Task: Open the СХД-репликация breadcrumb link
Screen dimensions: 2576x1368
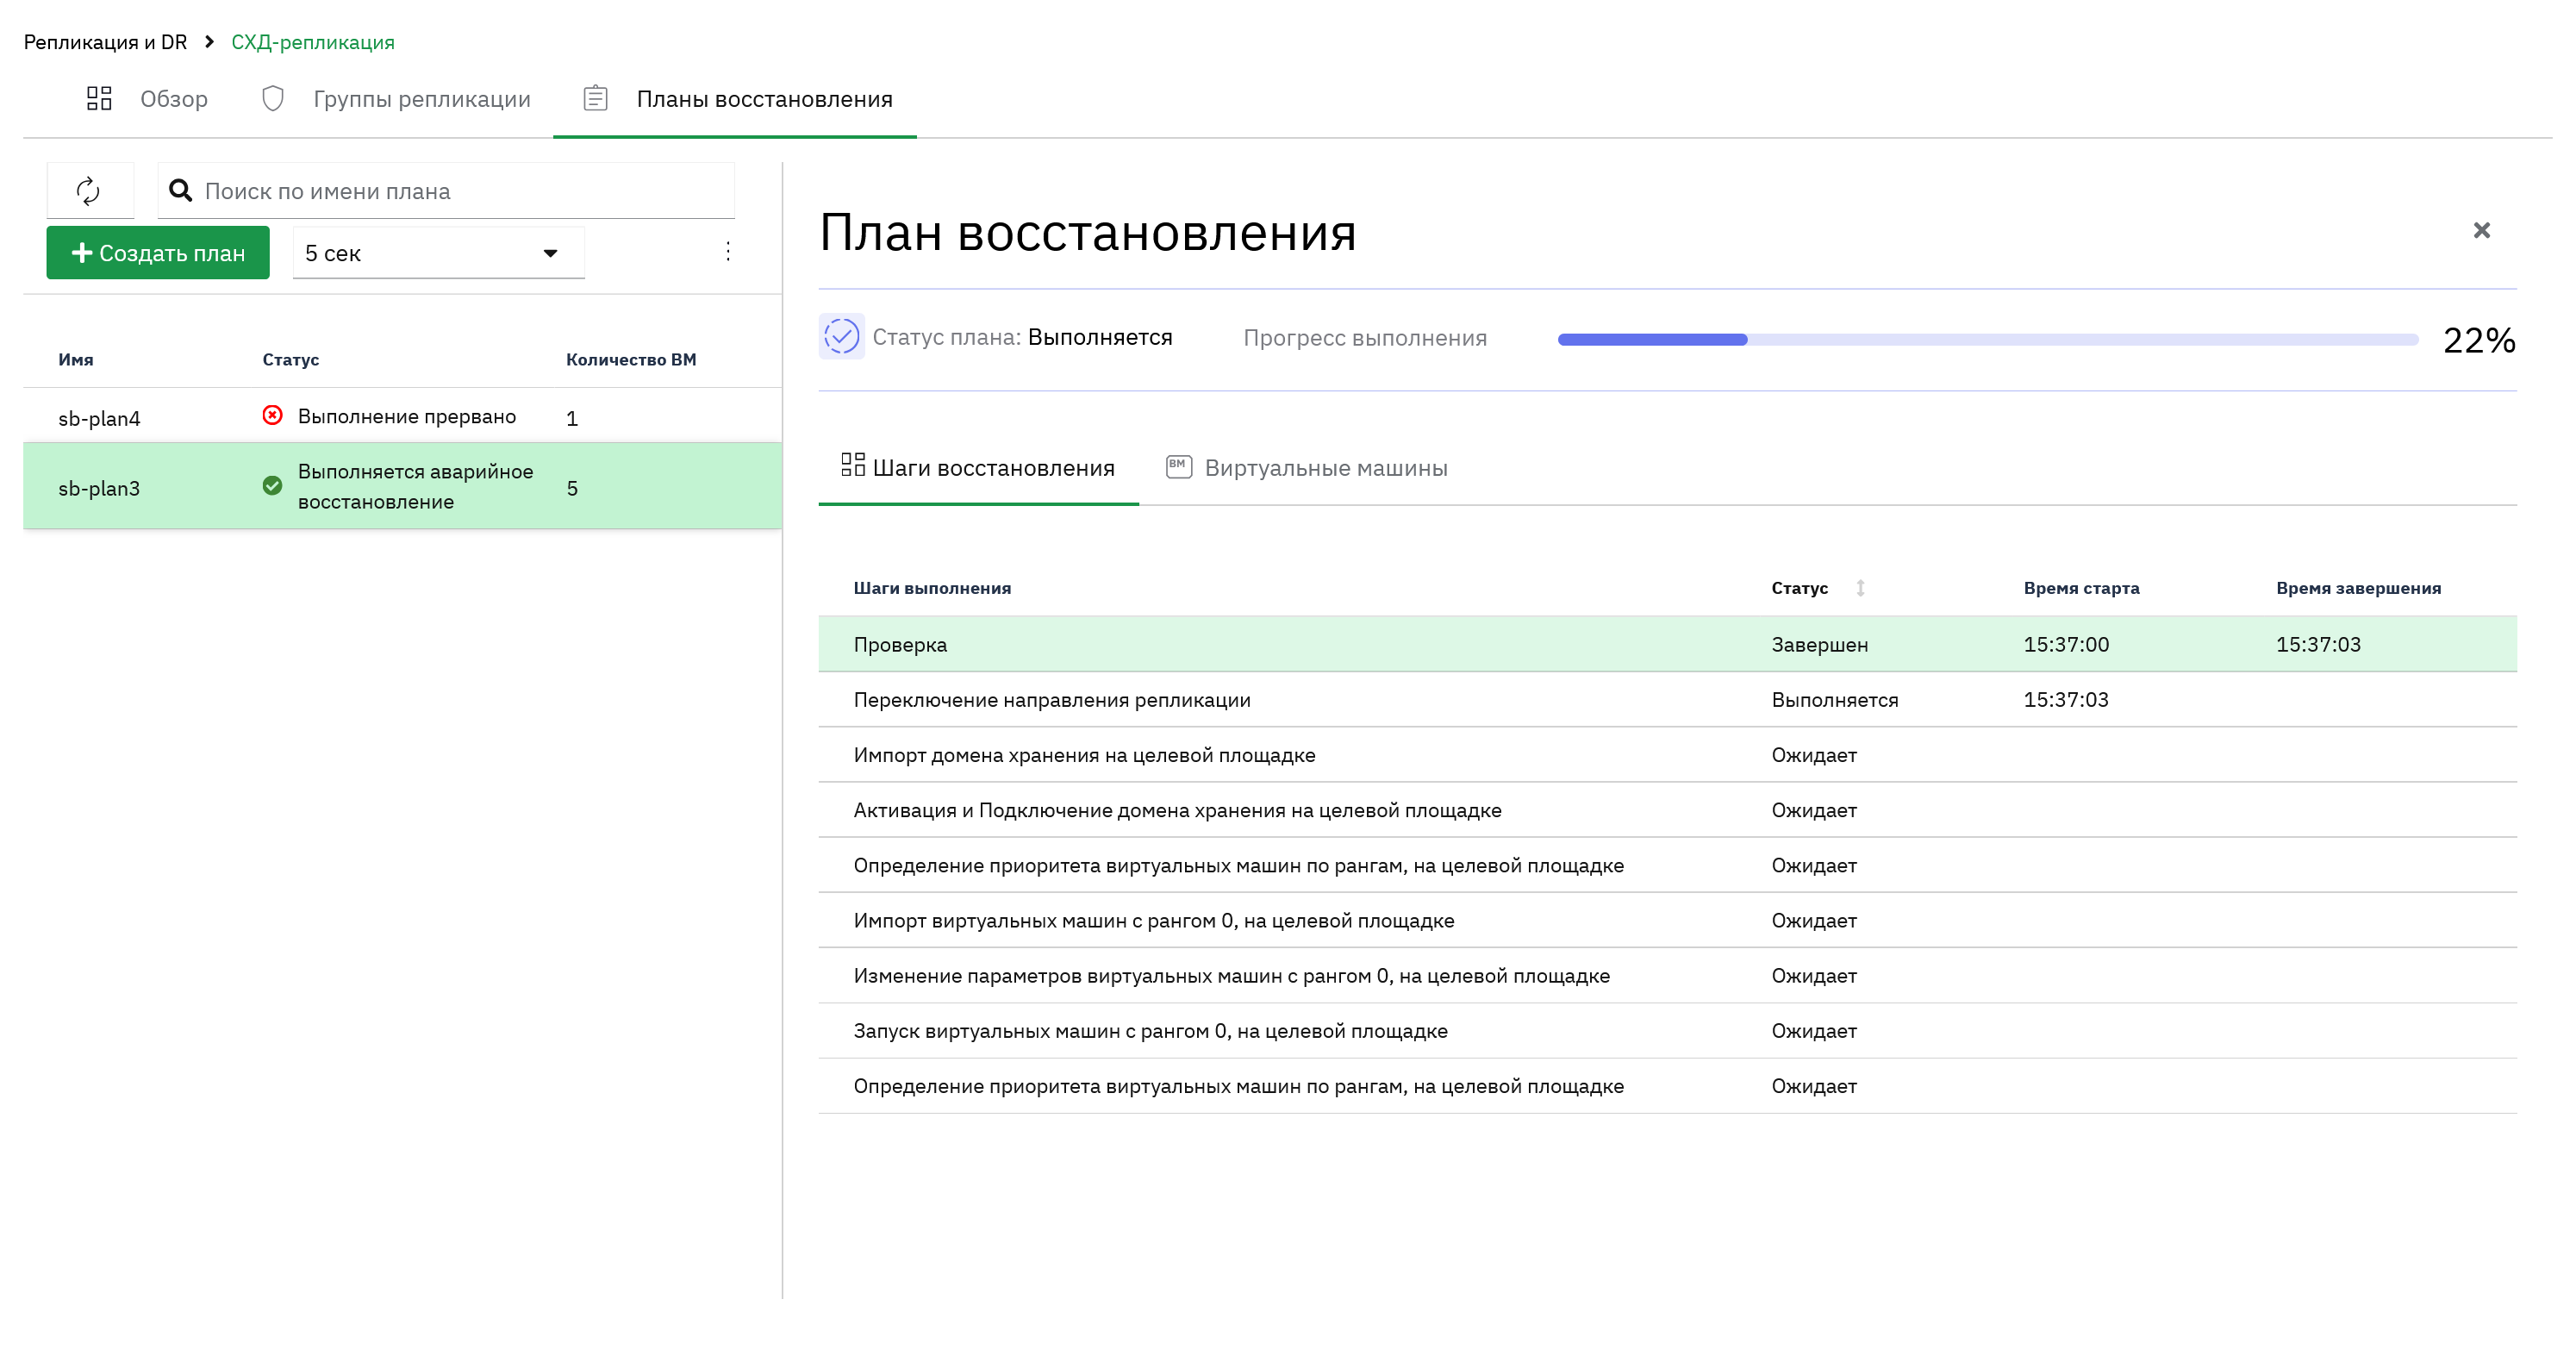Action: [313, 42]
